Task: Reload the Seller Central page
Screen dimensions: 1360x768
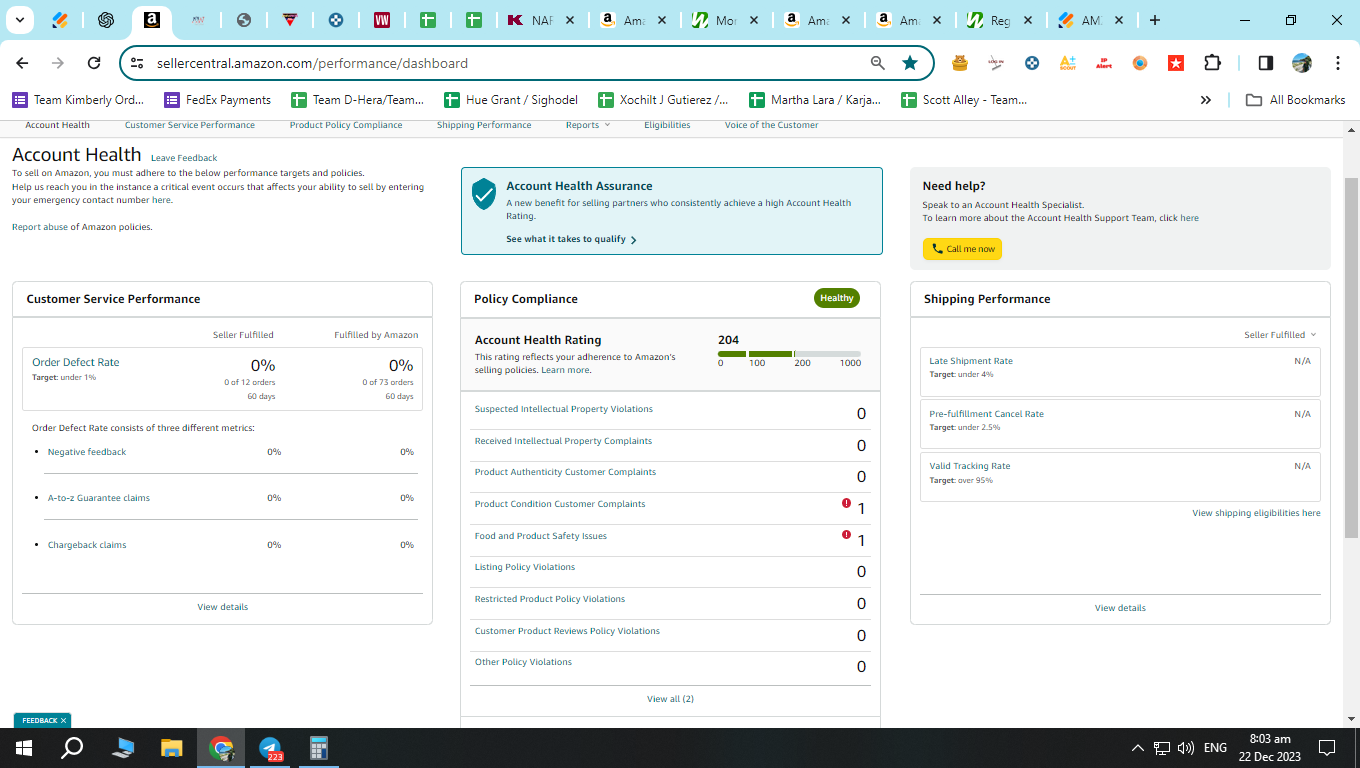Action: pos(94,63)
